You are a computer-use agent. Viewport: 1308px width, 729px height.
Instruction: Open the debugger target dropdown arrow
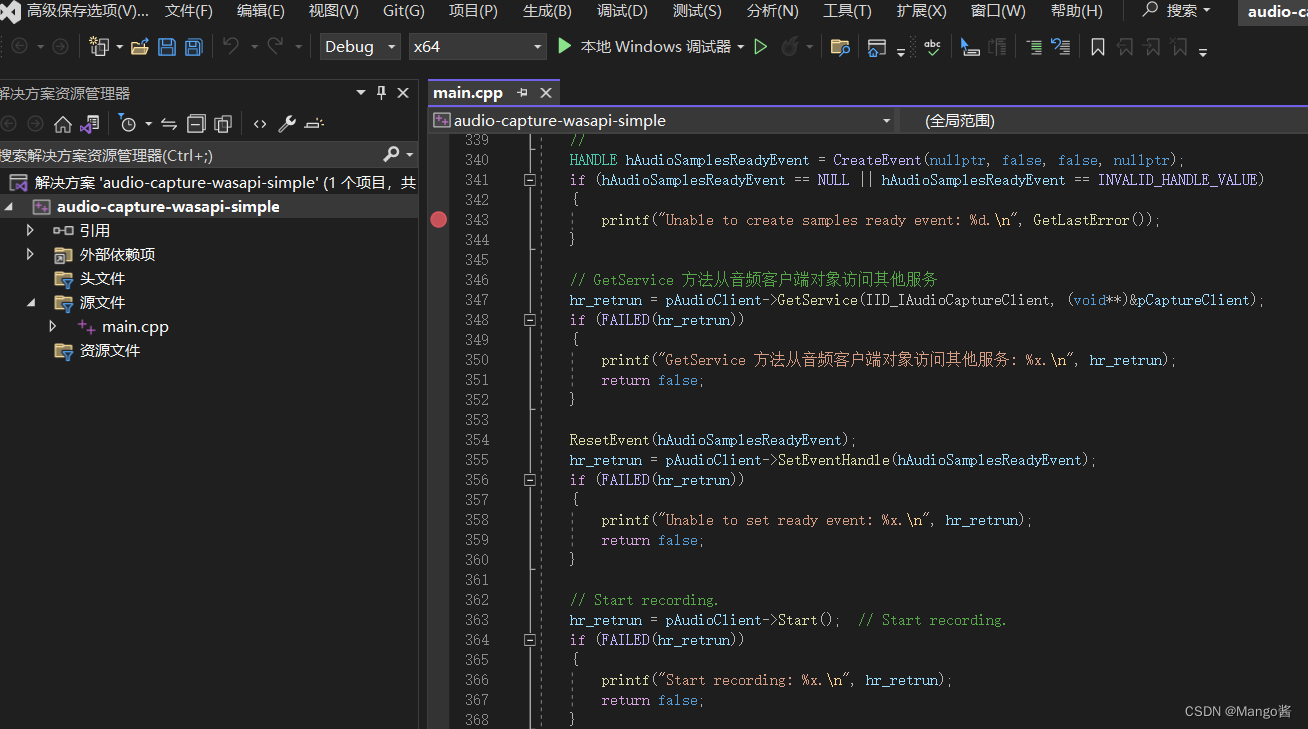740,47
